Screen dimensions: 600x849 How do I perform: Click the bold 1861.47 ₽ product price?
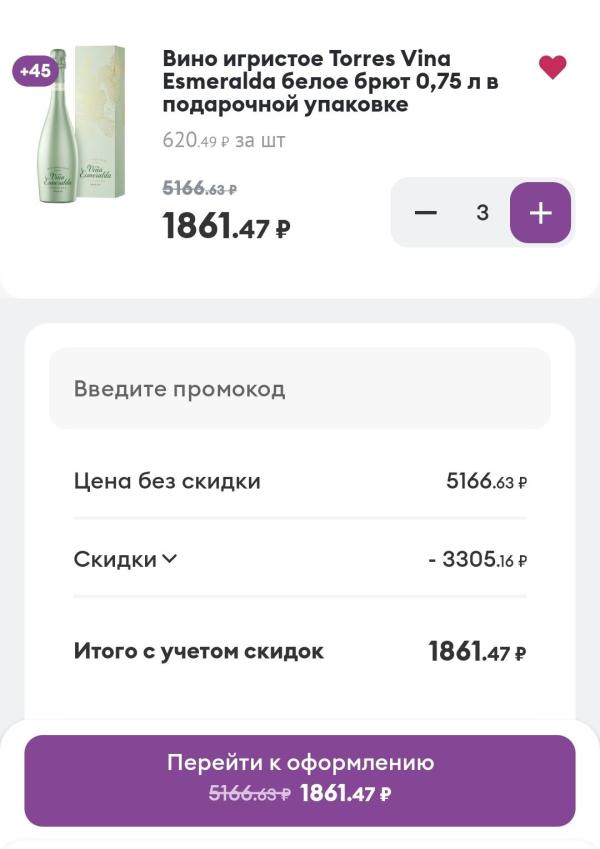(x=226, y=227)
